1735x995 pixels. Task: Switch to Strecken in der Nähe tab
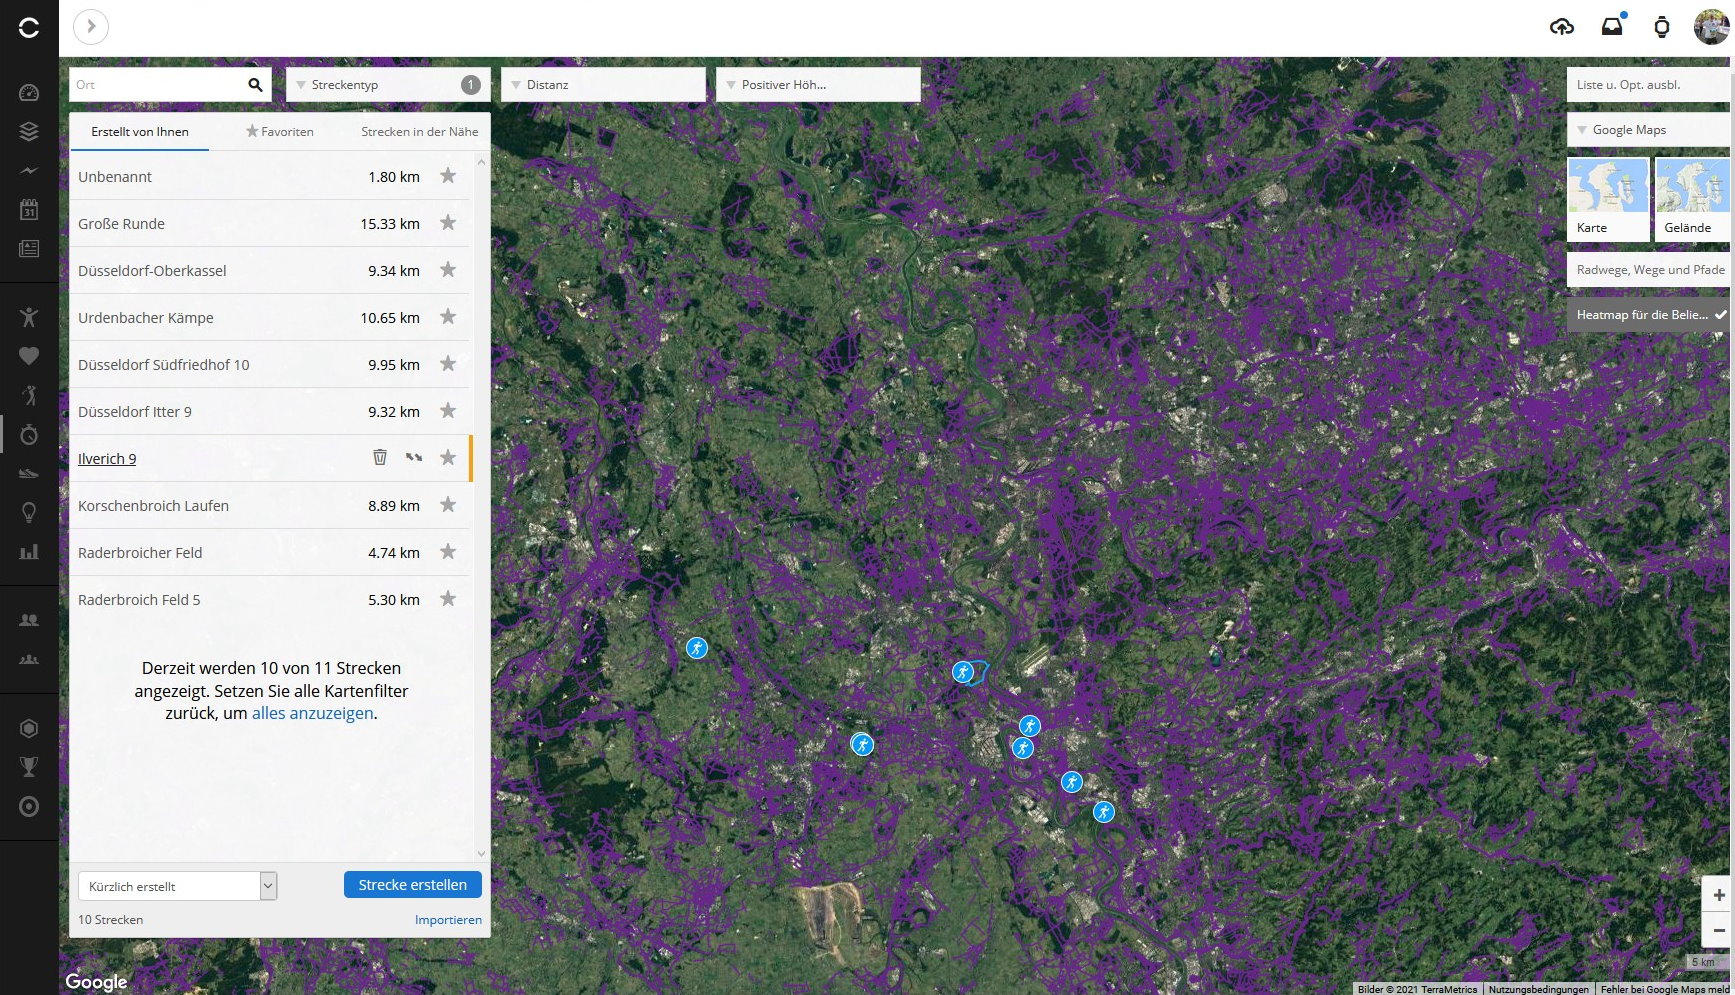[419, 132]
